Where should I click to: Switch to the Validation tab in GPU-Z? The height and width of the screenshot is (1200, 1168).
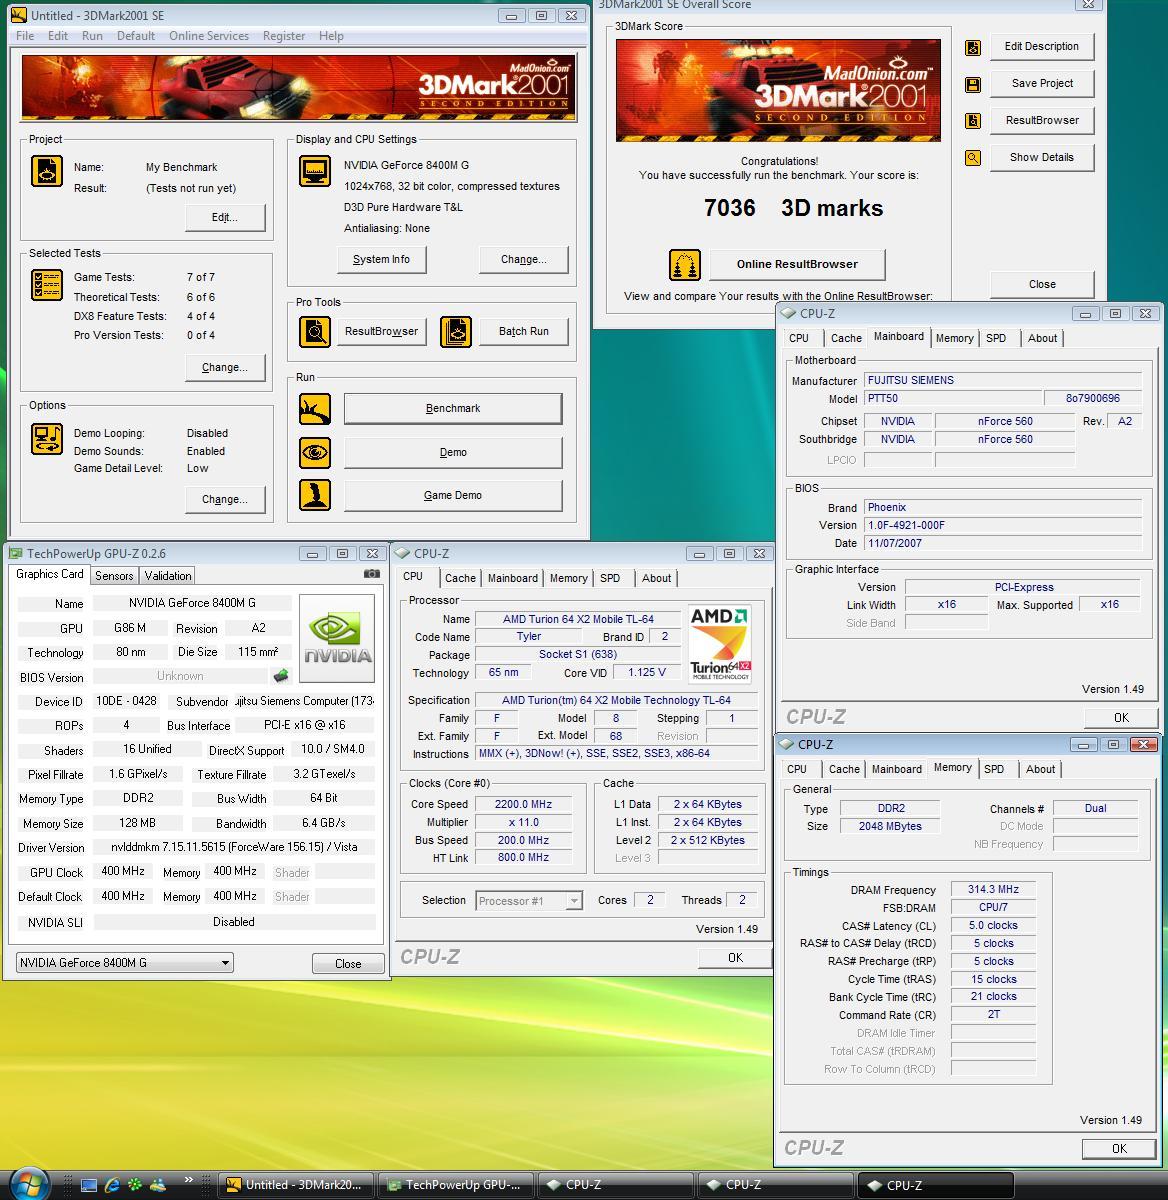(168, 576)
